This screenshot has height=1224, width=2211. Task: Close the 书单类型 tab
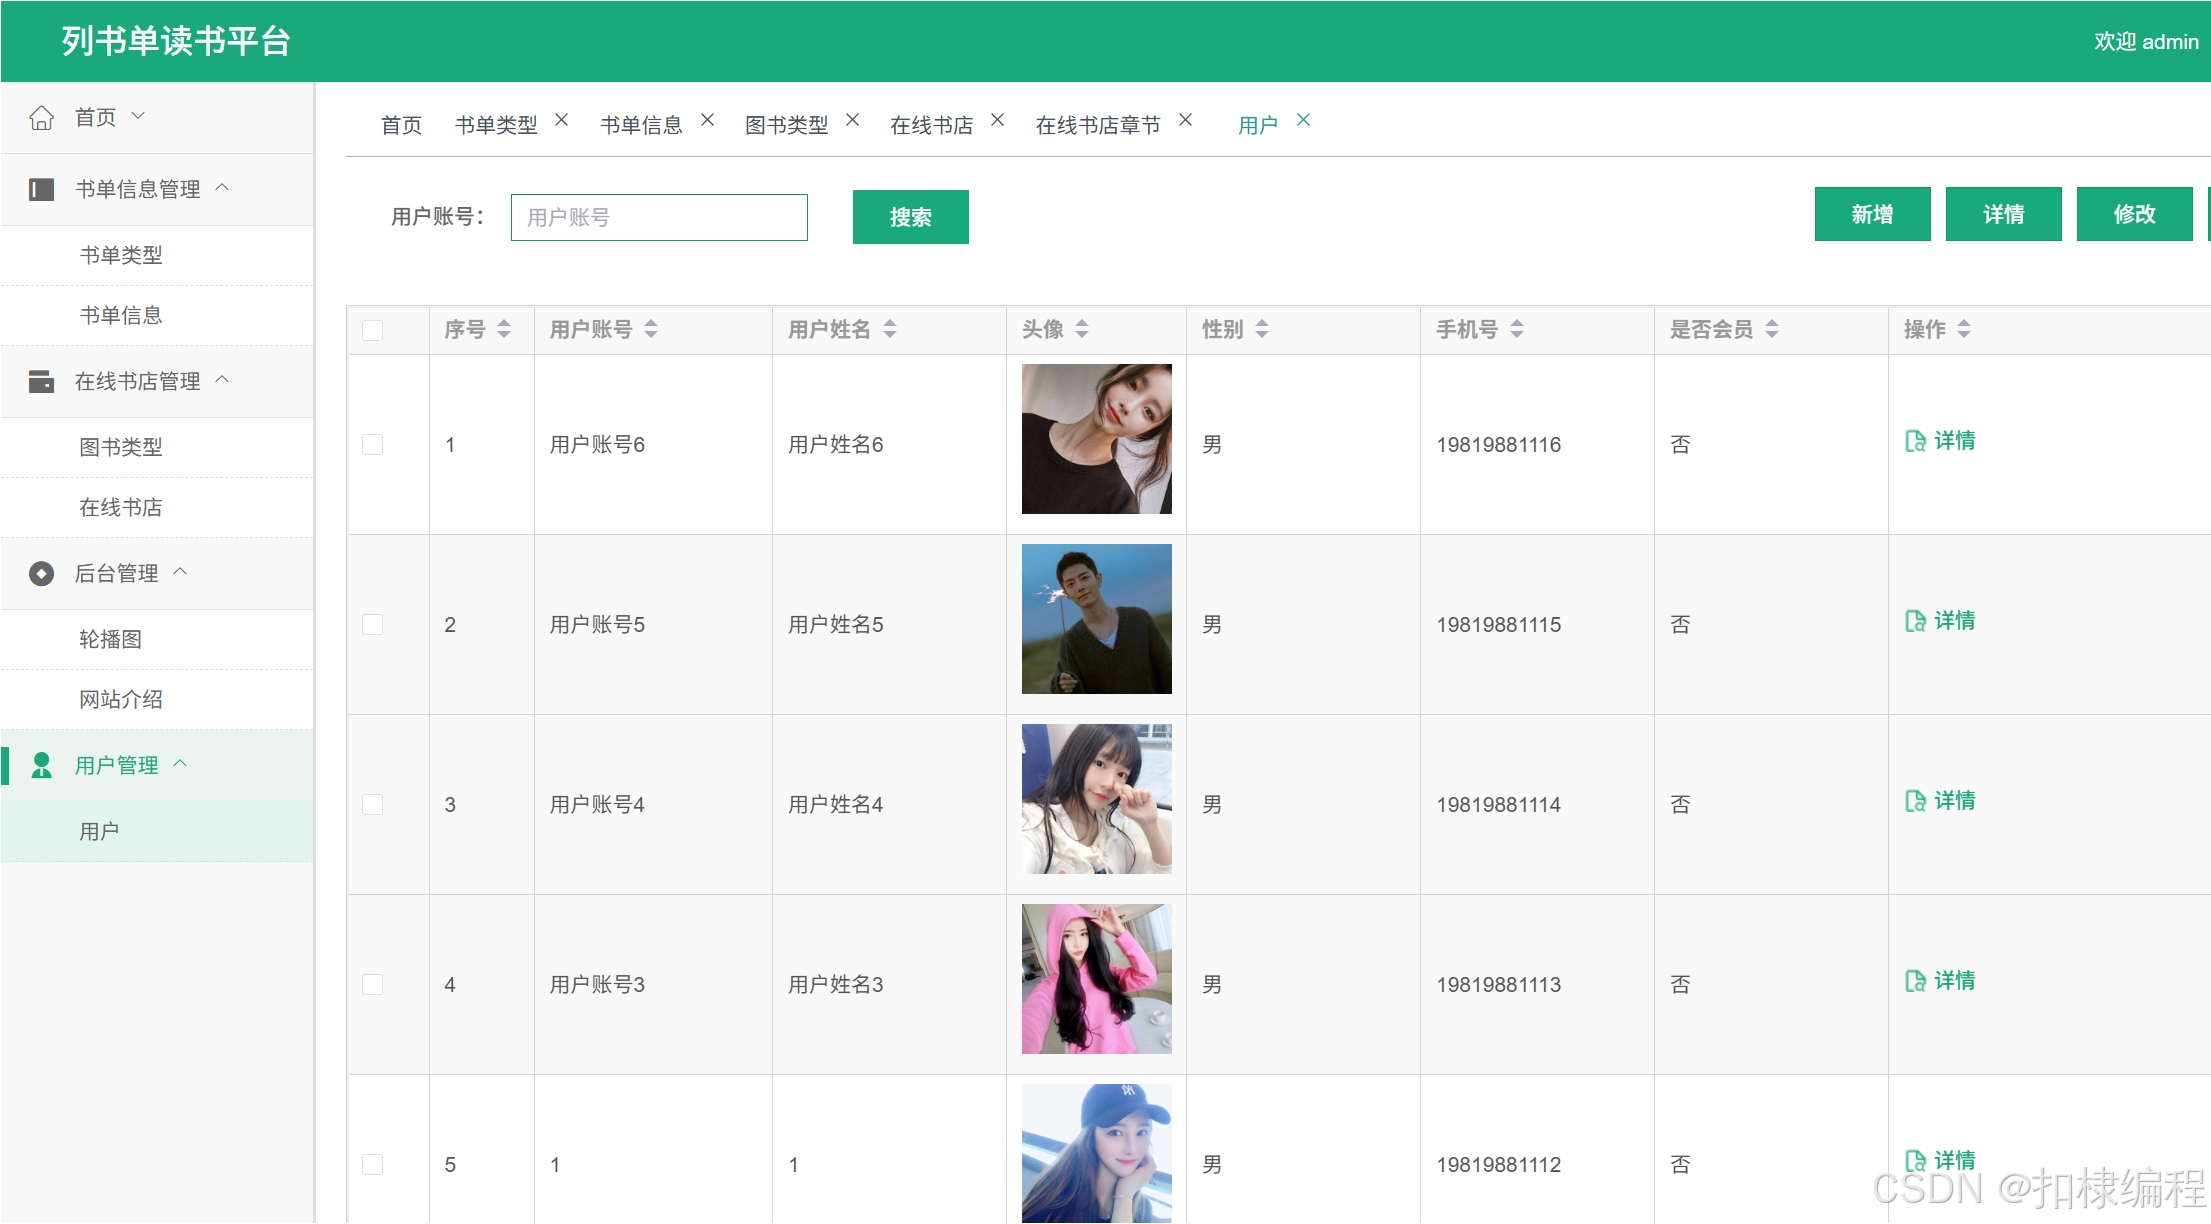point(562,120)
